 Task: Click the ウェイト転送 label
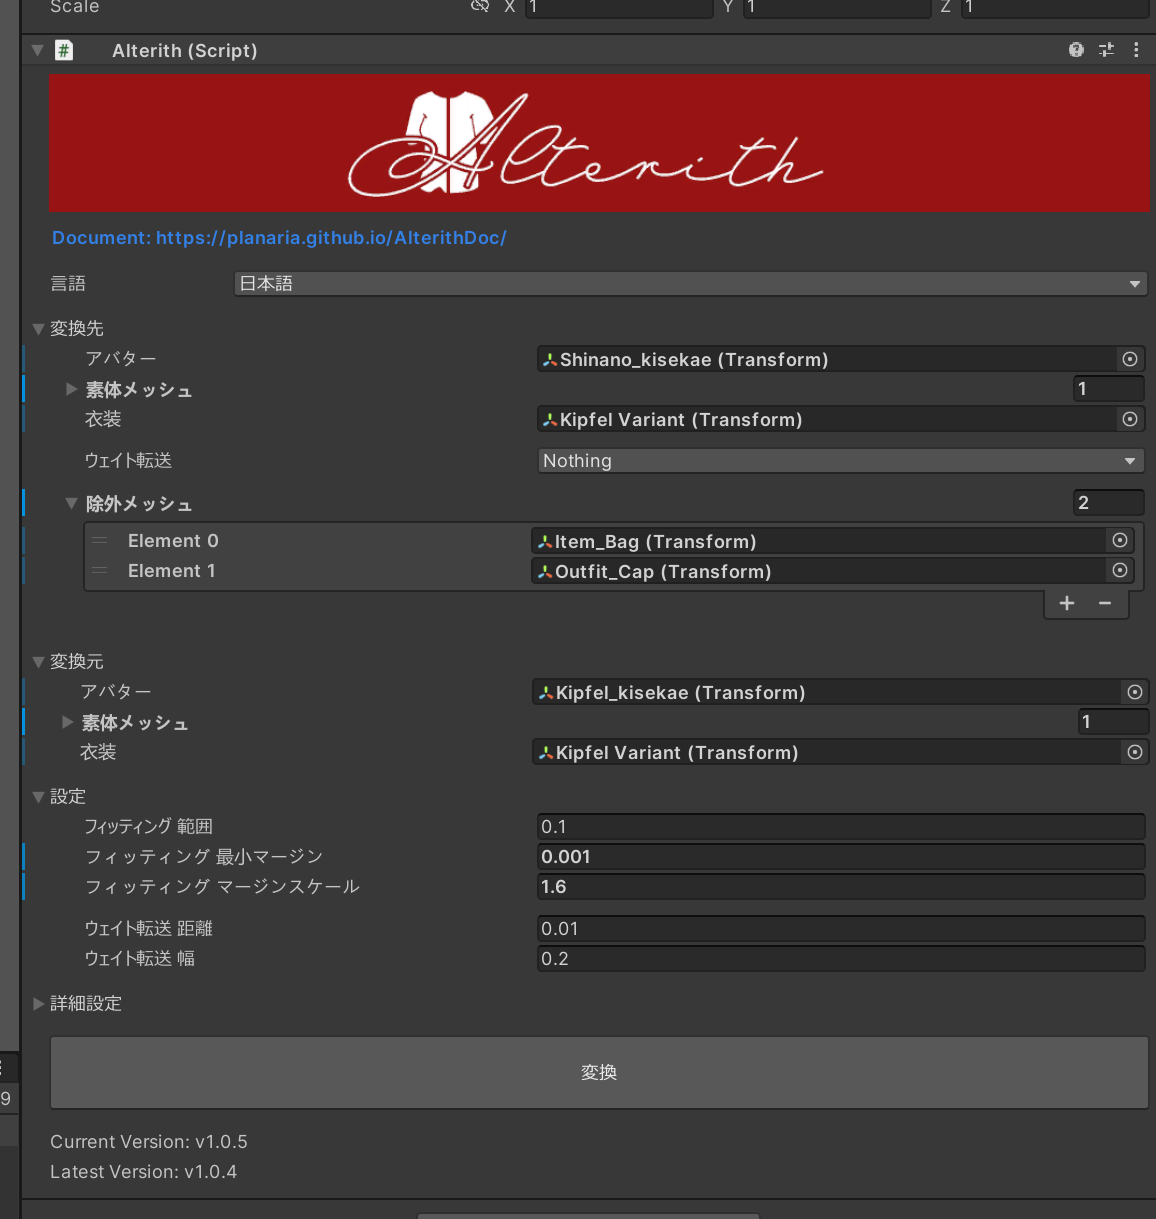coord(128,461)
